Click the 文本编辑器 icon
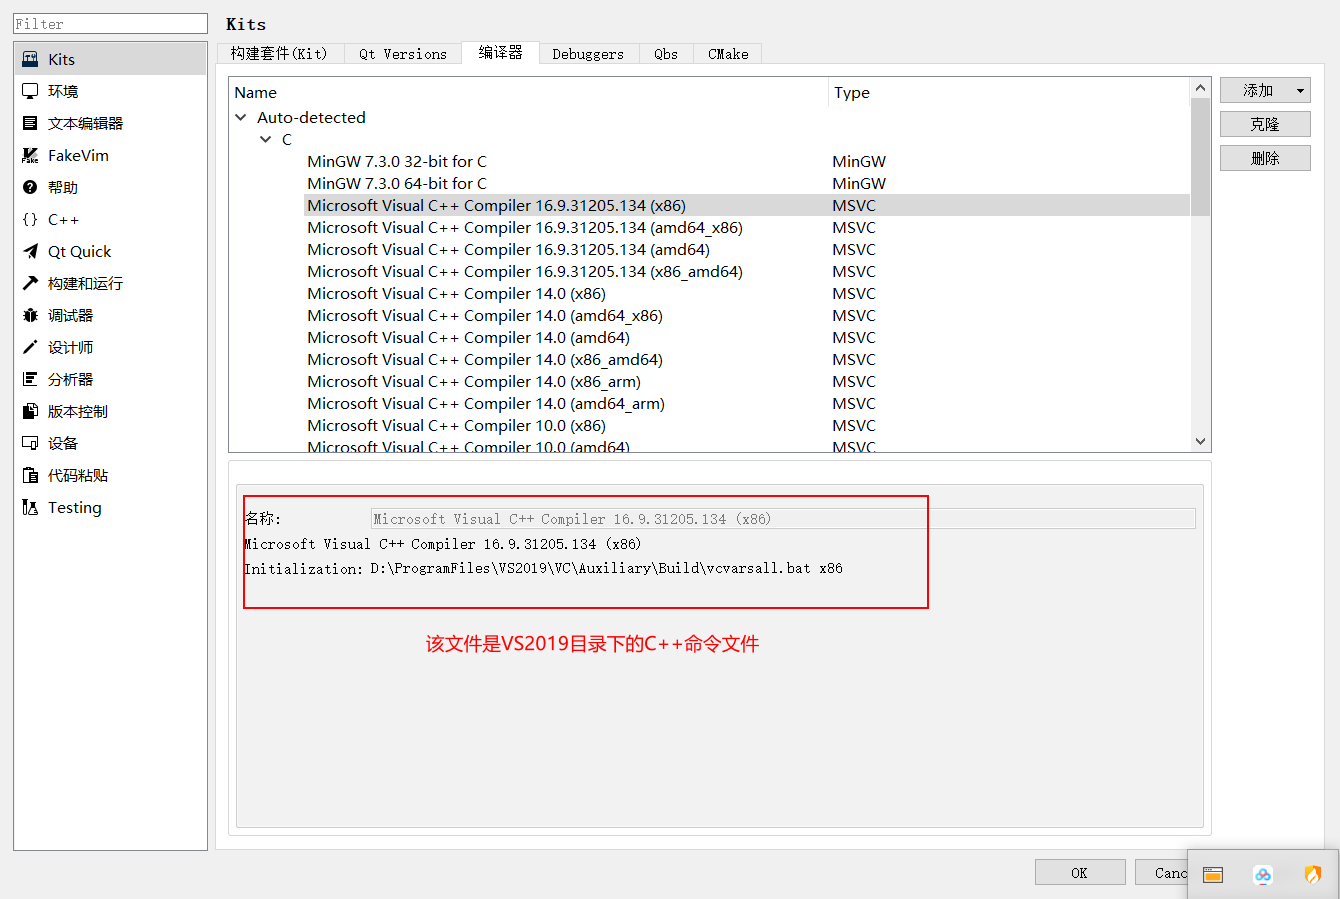This screenshot has height=899, width=1340. click(30, 123)
